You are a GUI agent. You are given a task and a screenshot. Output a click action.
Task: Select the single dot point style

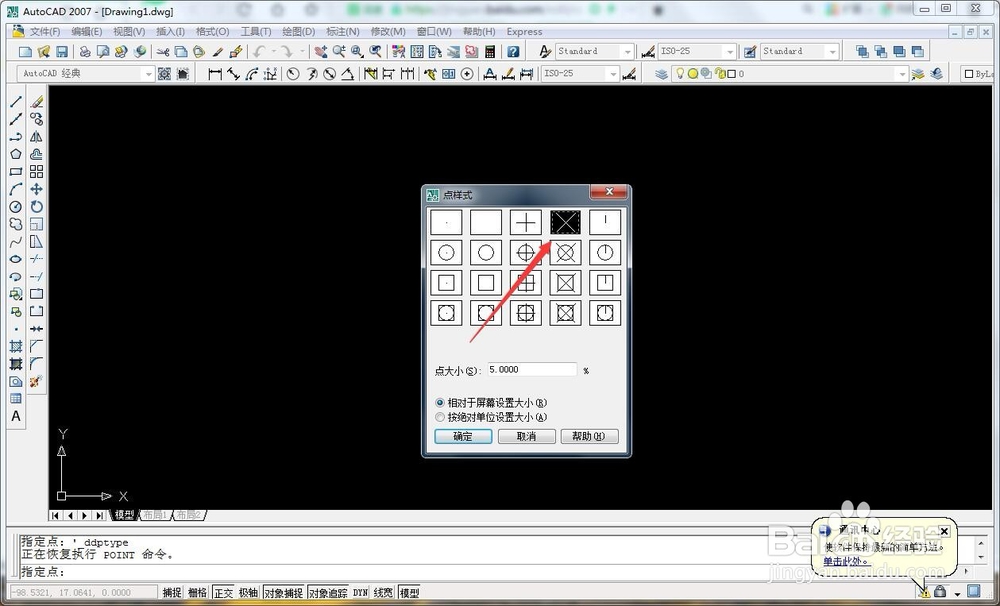(x=446, y=222)
